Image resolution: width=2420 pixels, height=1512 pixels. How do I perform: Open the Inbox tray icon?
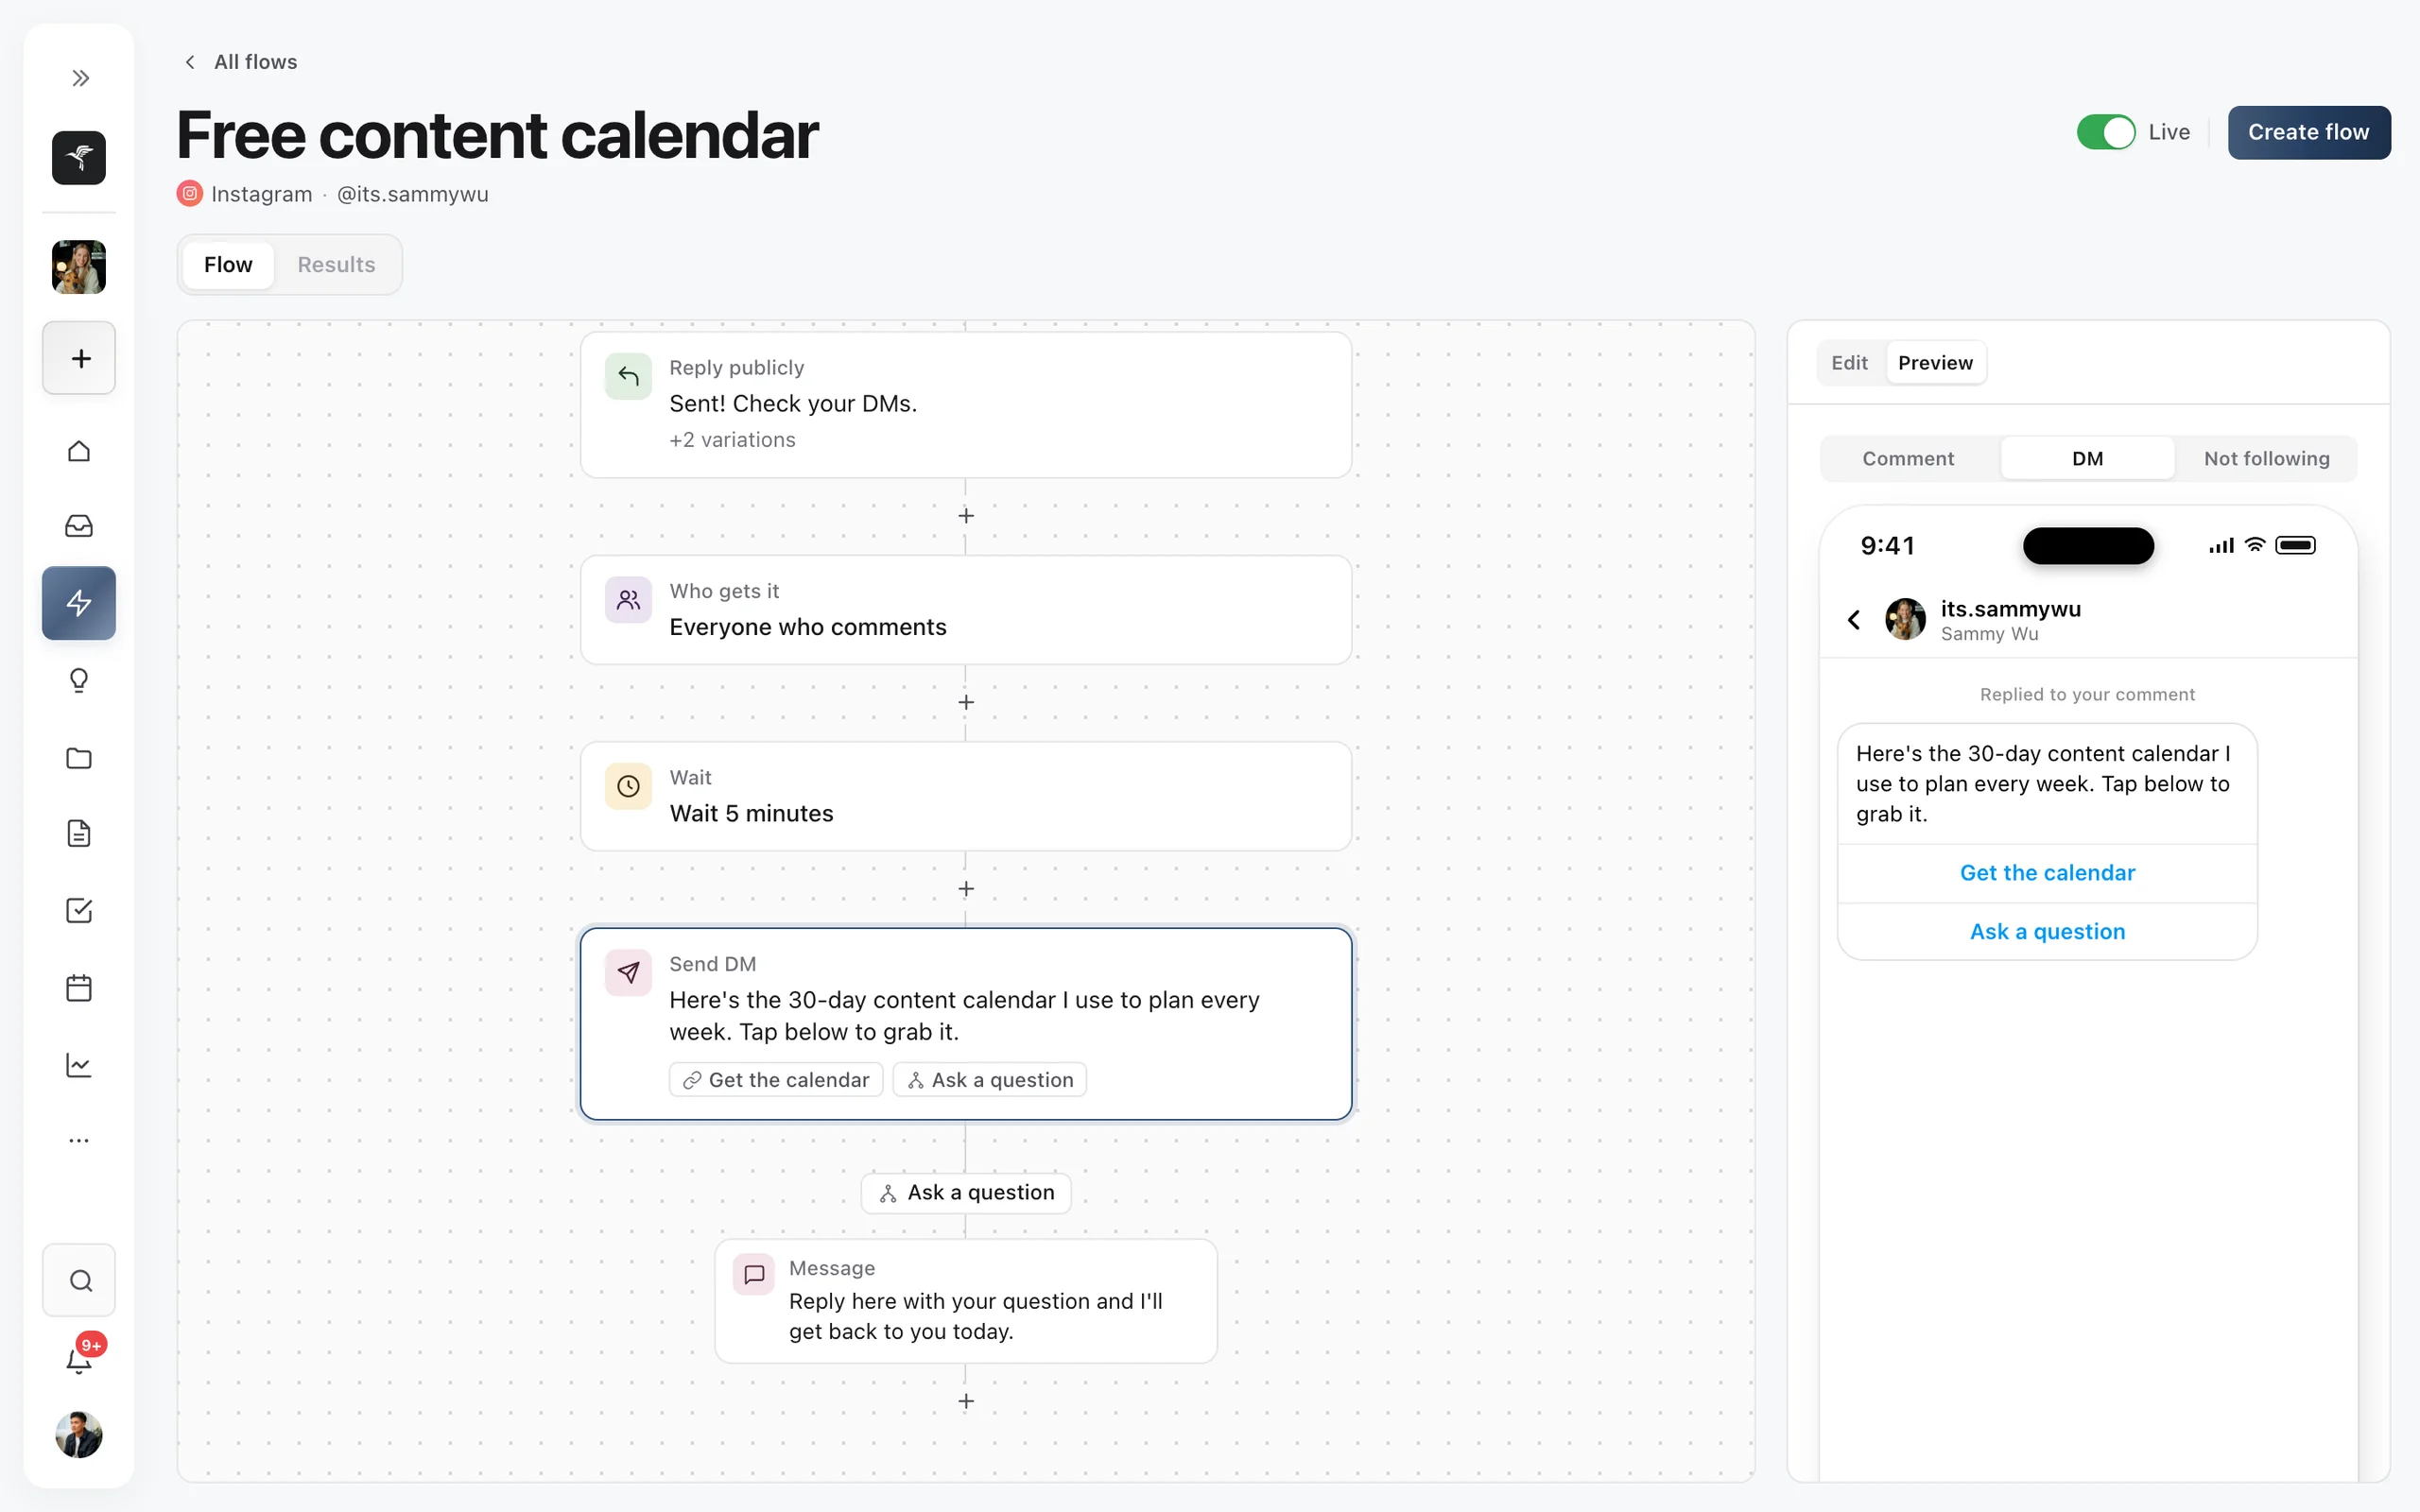[79, 526]
